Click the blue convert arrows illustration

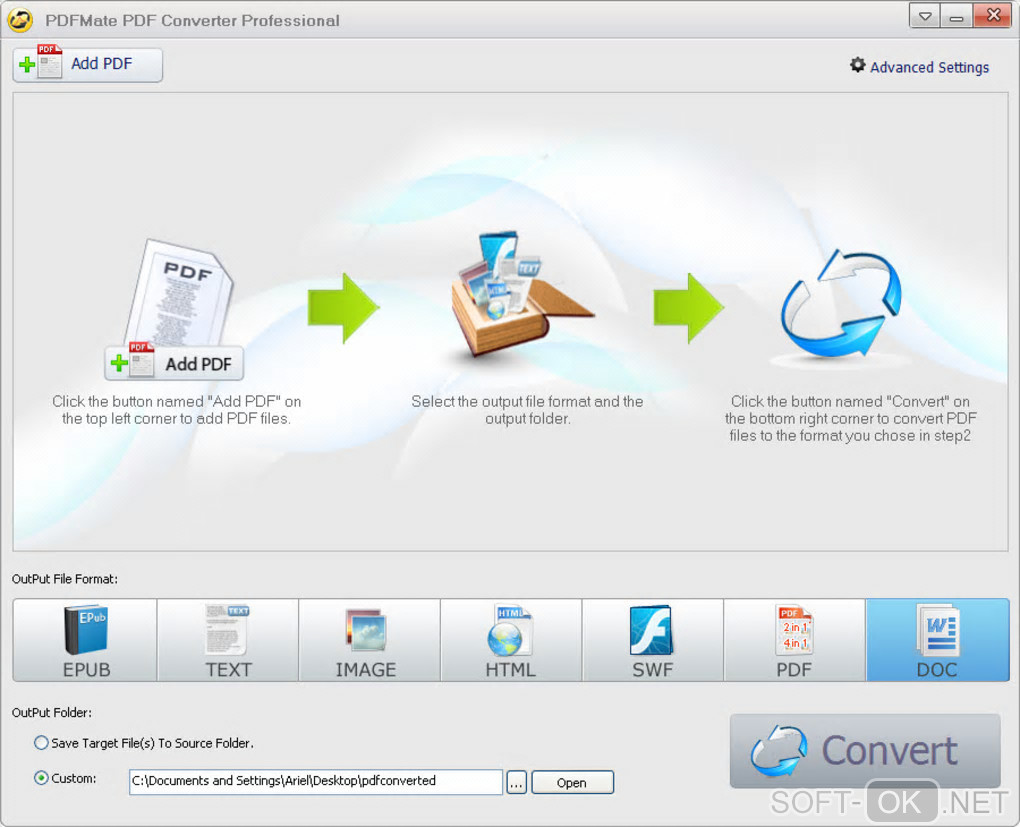point(841,305)
